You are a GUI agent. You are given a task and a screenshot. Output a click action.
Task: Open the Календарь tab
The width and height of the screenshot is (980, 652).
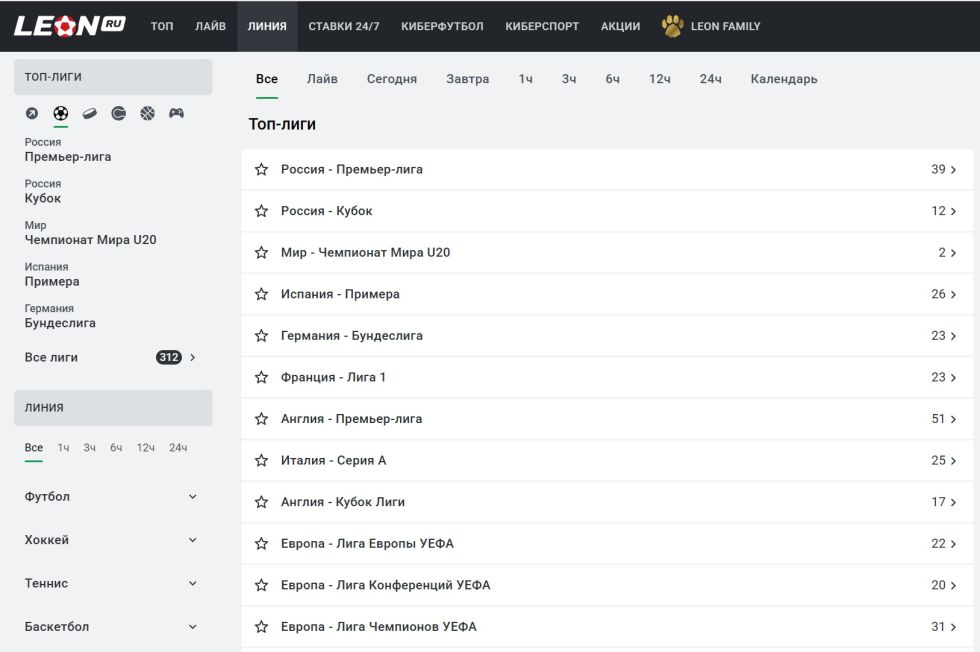click(x=783, y=79)
